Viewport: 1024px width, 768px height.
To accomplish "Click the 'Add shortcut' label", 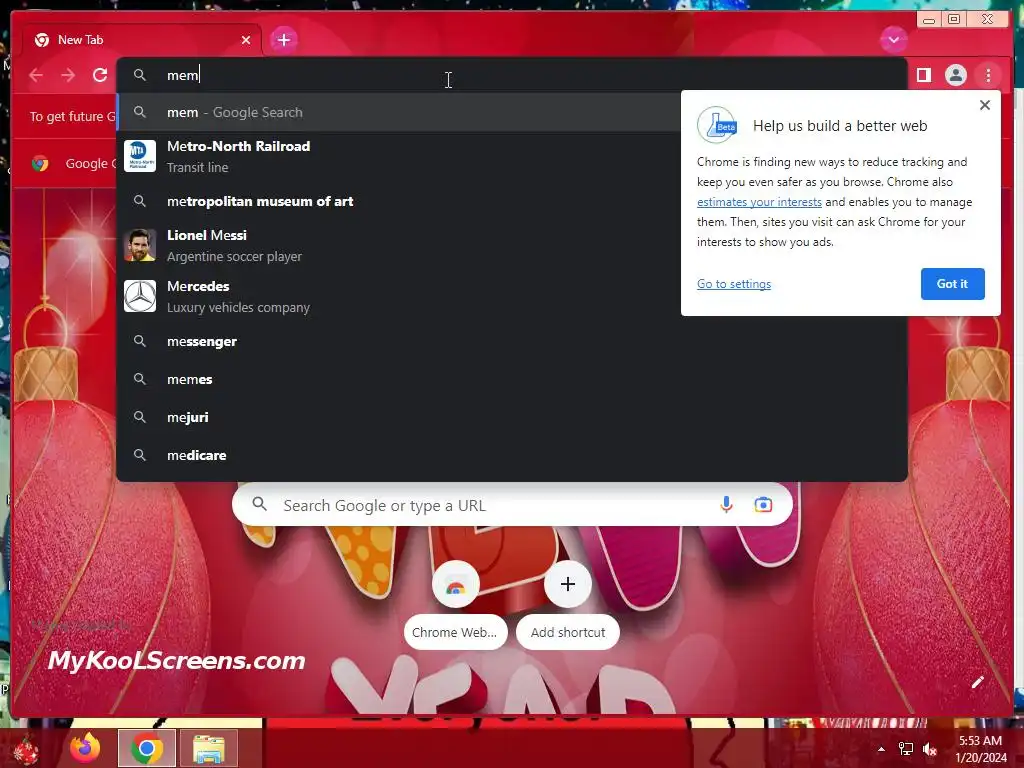I will click(568, 632).
